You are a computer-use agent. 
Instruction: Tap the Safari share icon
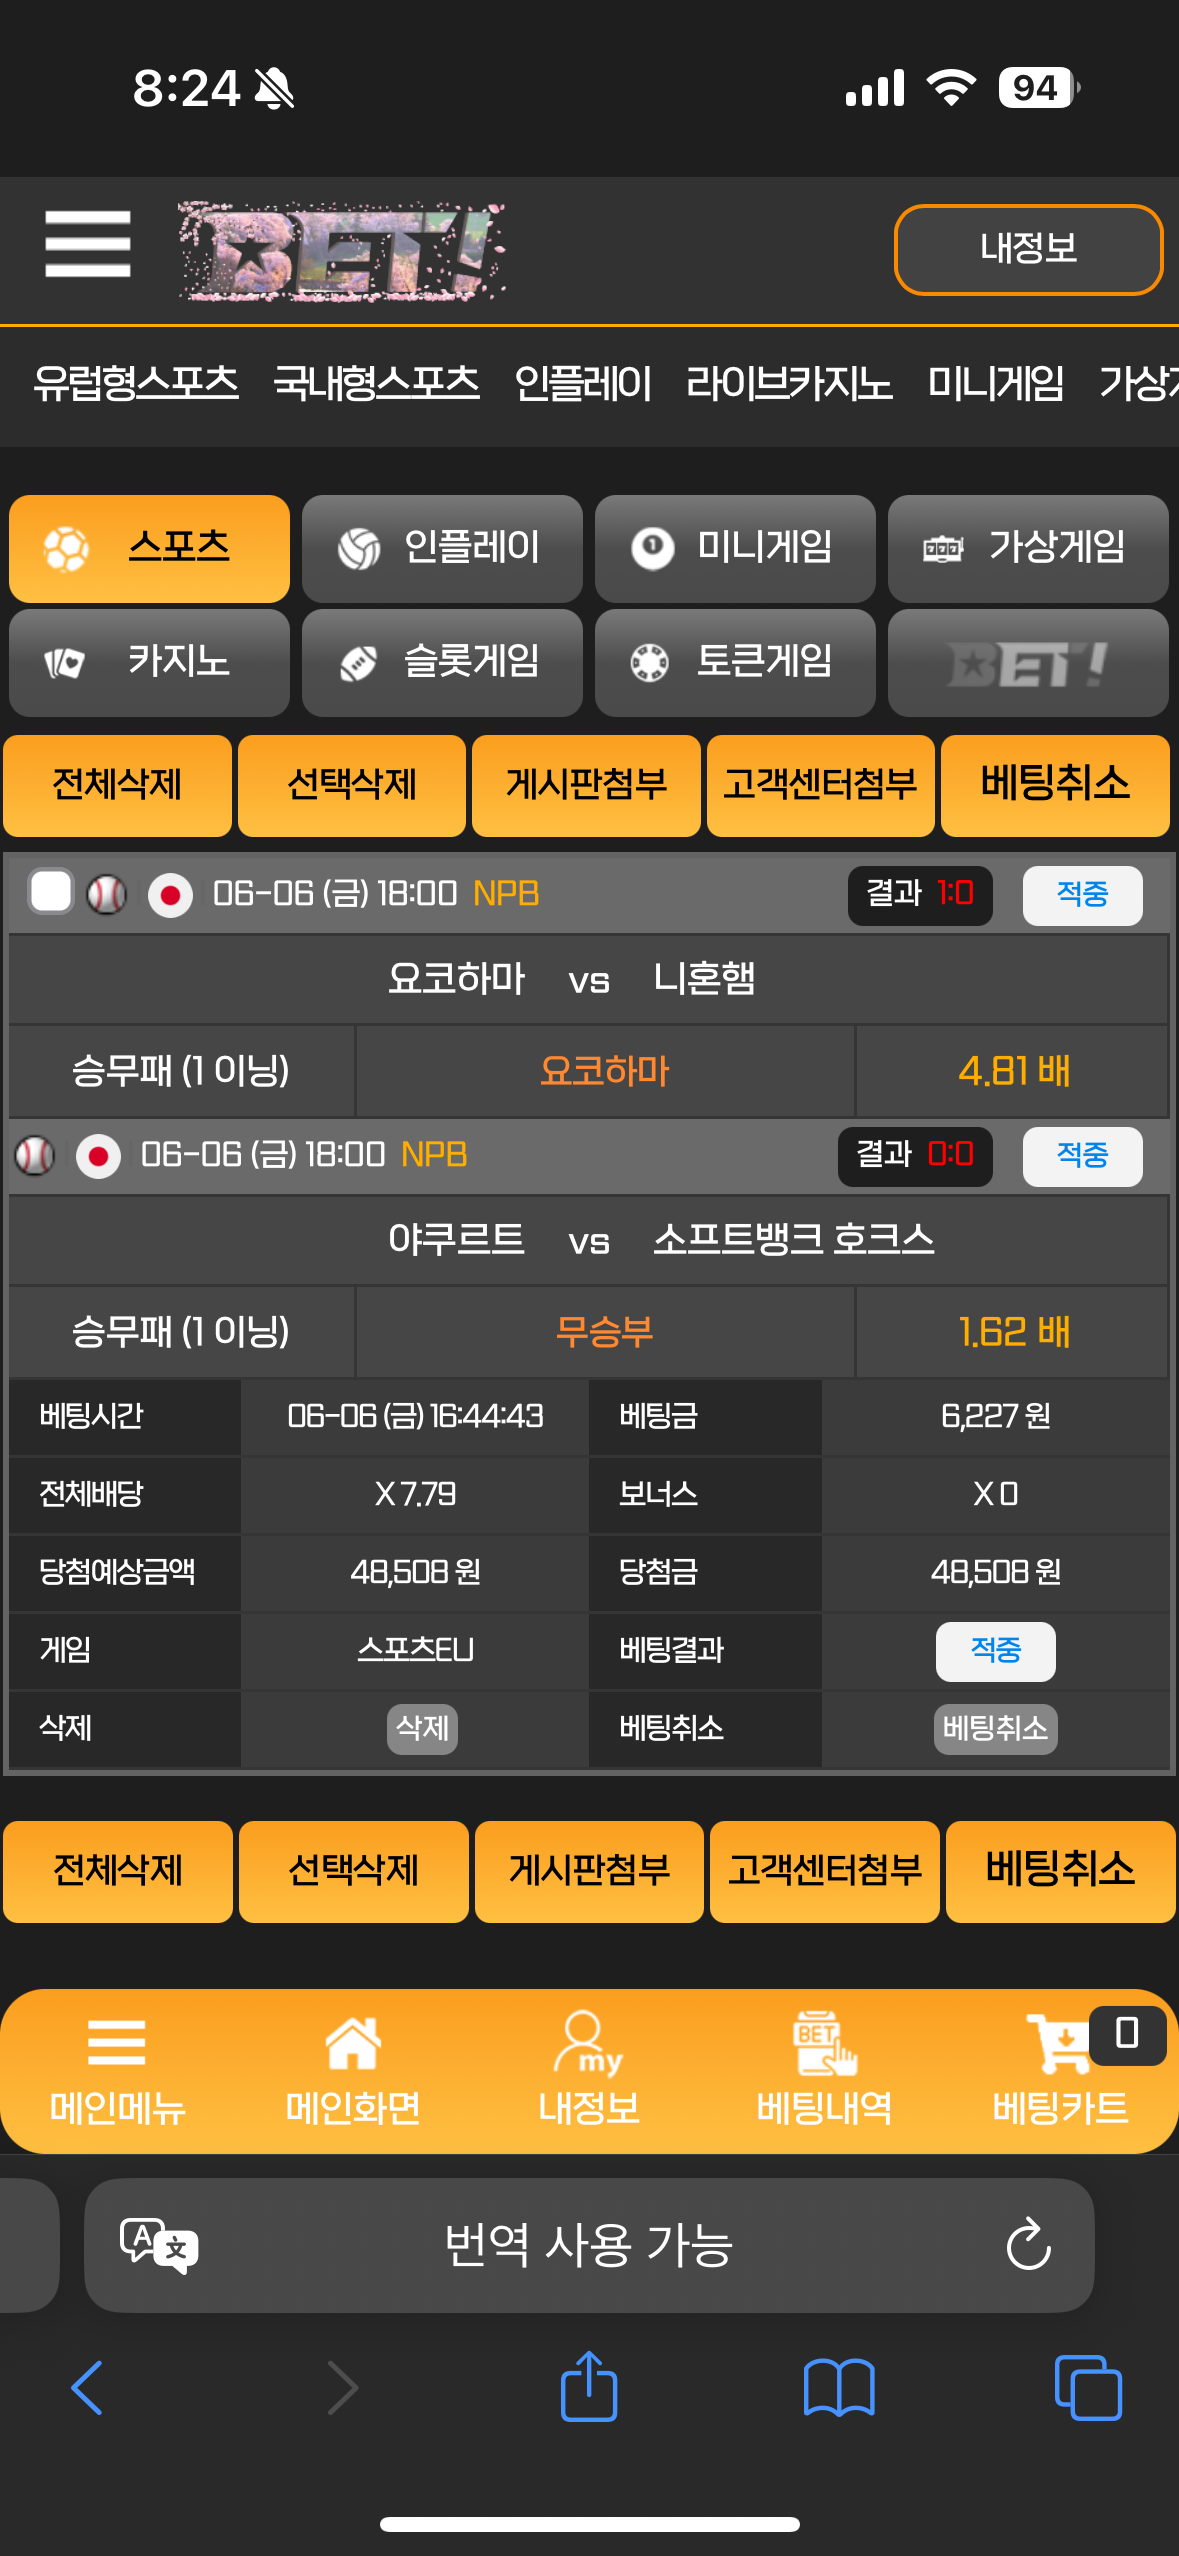pyautogui.click(x=589, y=2386)
